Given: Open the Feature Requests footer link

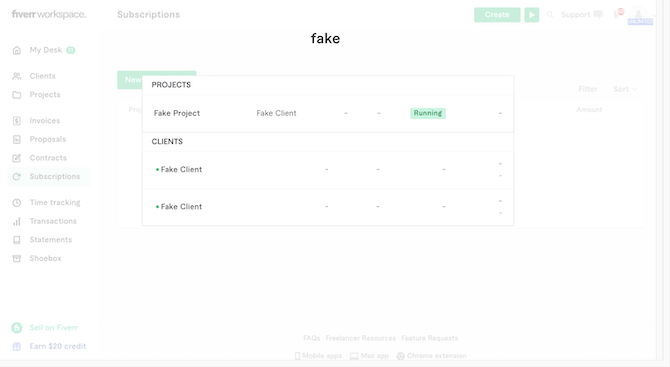Looking at the screenshot, I should click(429, 338).
